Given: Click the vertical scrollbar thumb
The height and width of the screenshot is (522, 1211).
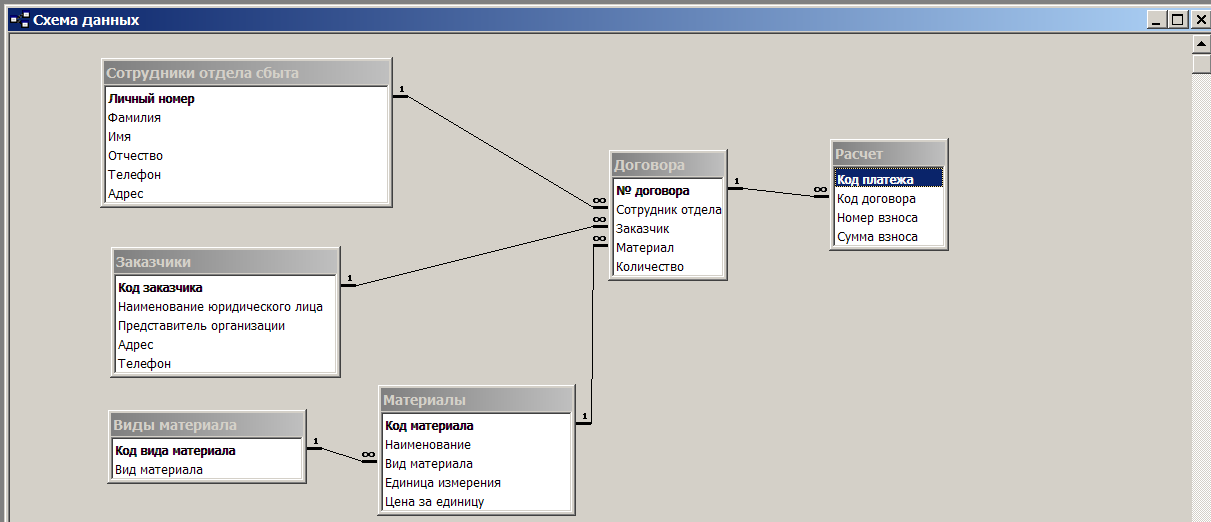Looking at the screenshot, I should (1201, 63).
